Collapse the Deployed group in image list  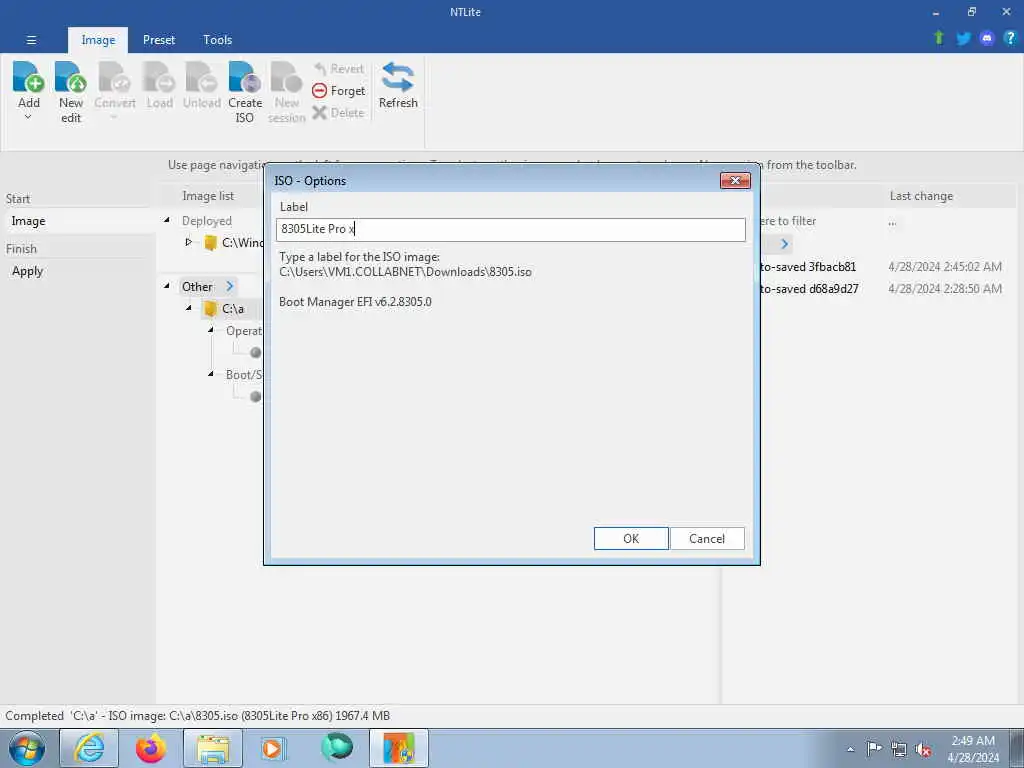(x=167, y=221)
